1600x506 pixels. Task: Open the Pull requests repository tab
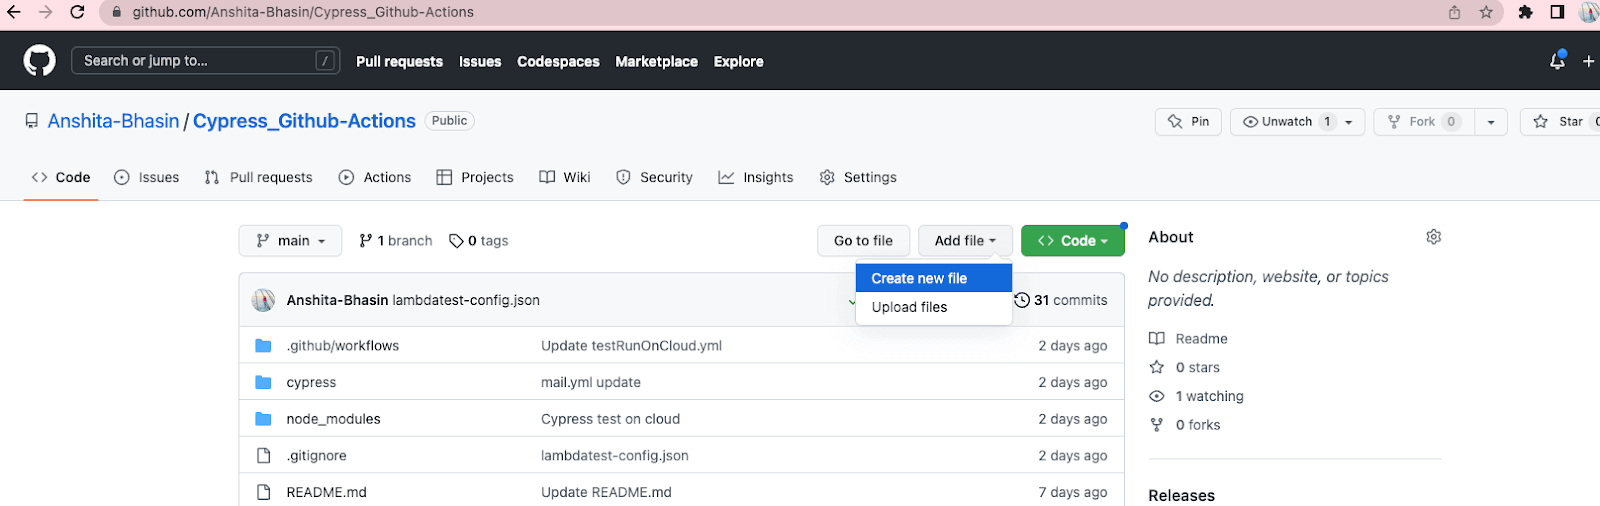258,177
